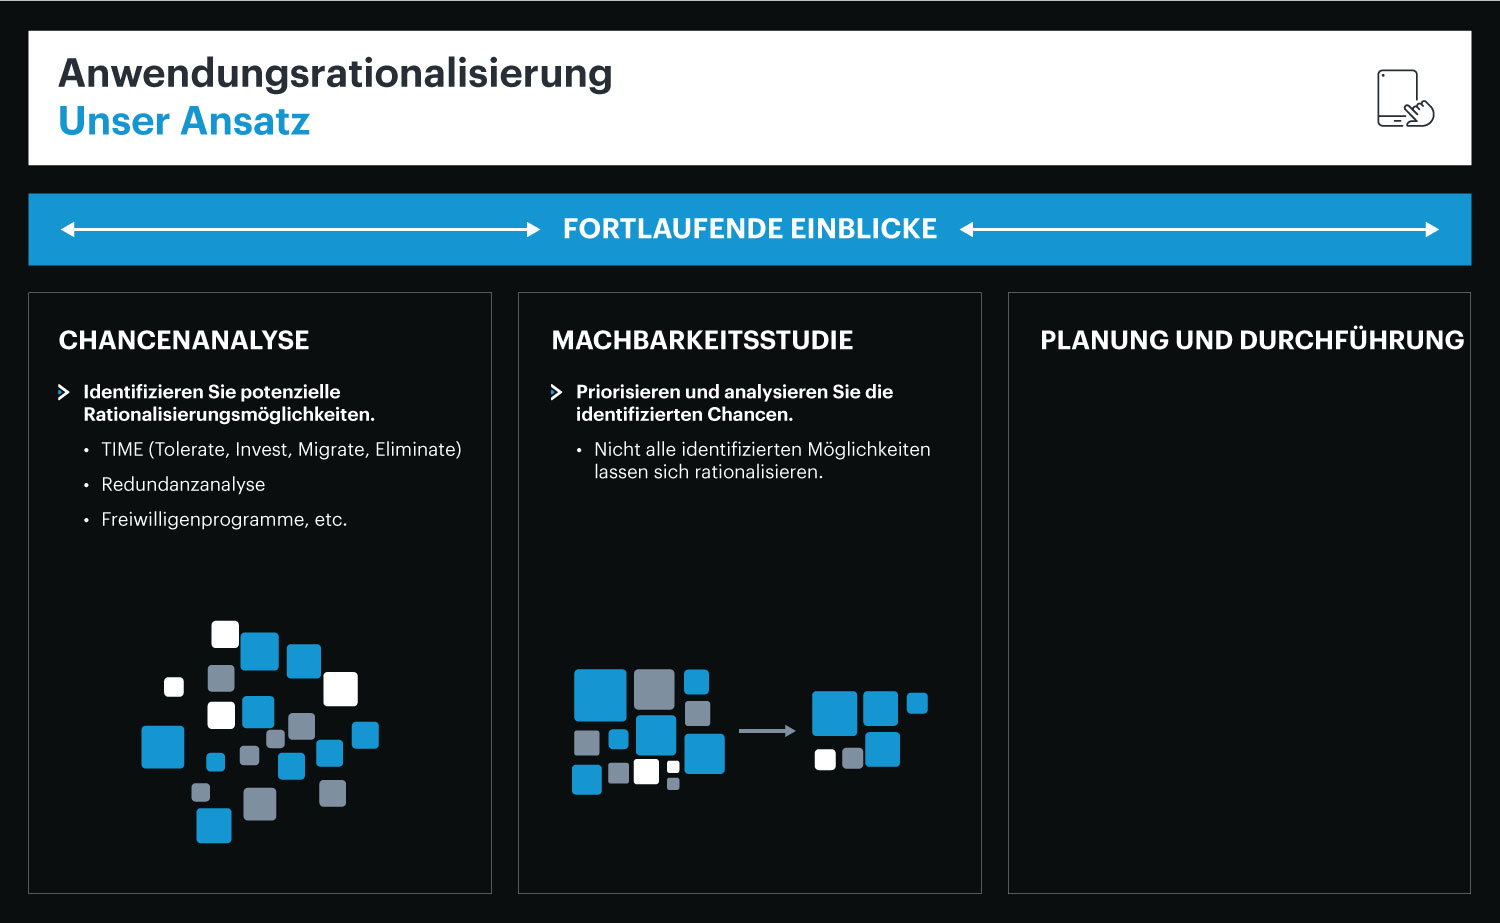The image size is (1500, 923).
Task: Click the Redundanzanalyse bullet item
Action: (x=183, y=484)
